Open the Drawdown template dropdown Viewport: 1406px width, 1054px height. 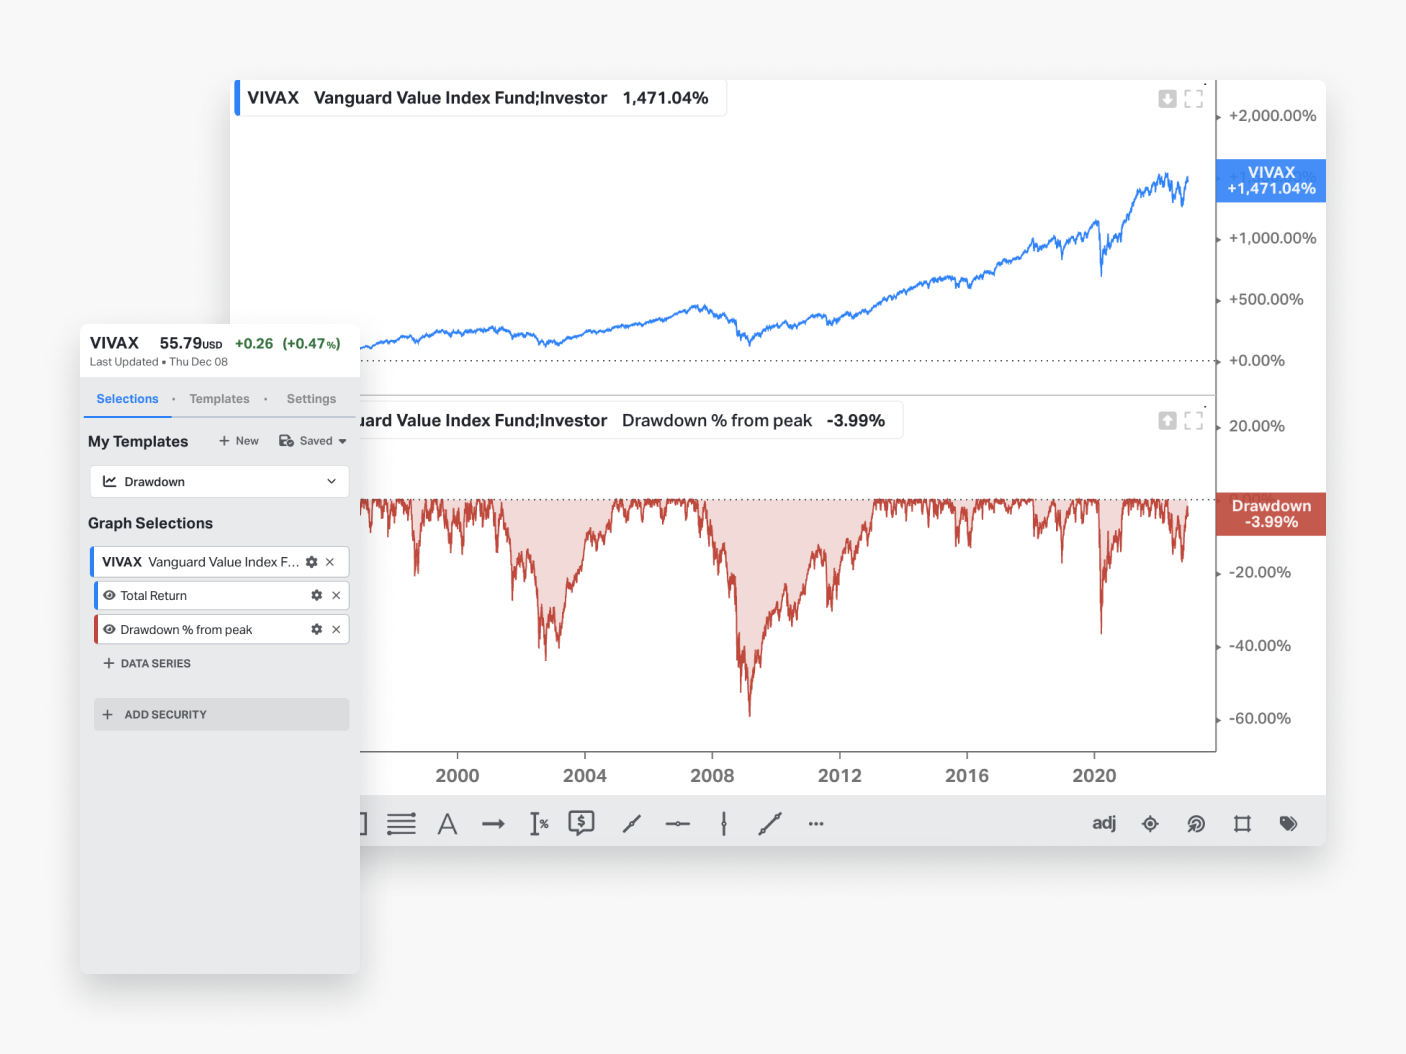click(x=220, y=481)
